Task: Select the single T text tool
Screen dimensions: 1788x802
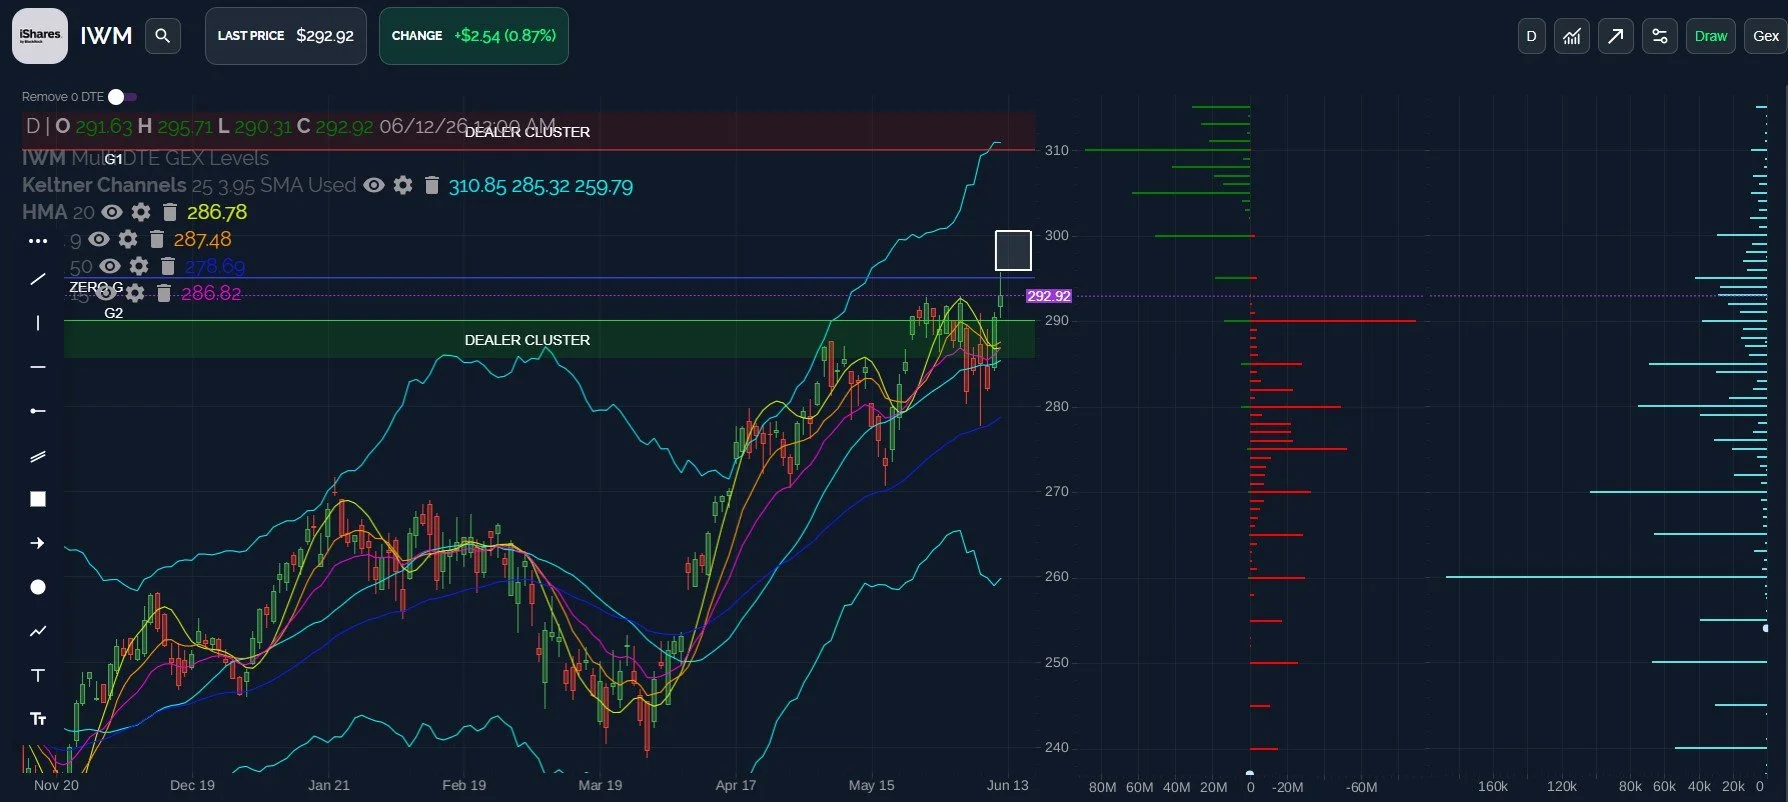Action: (x=38, y=675)
